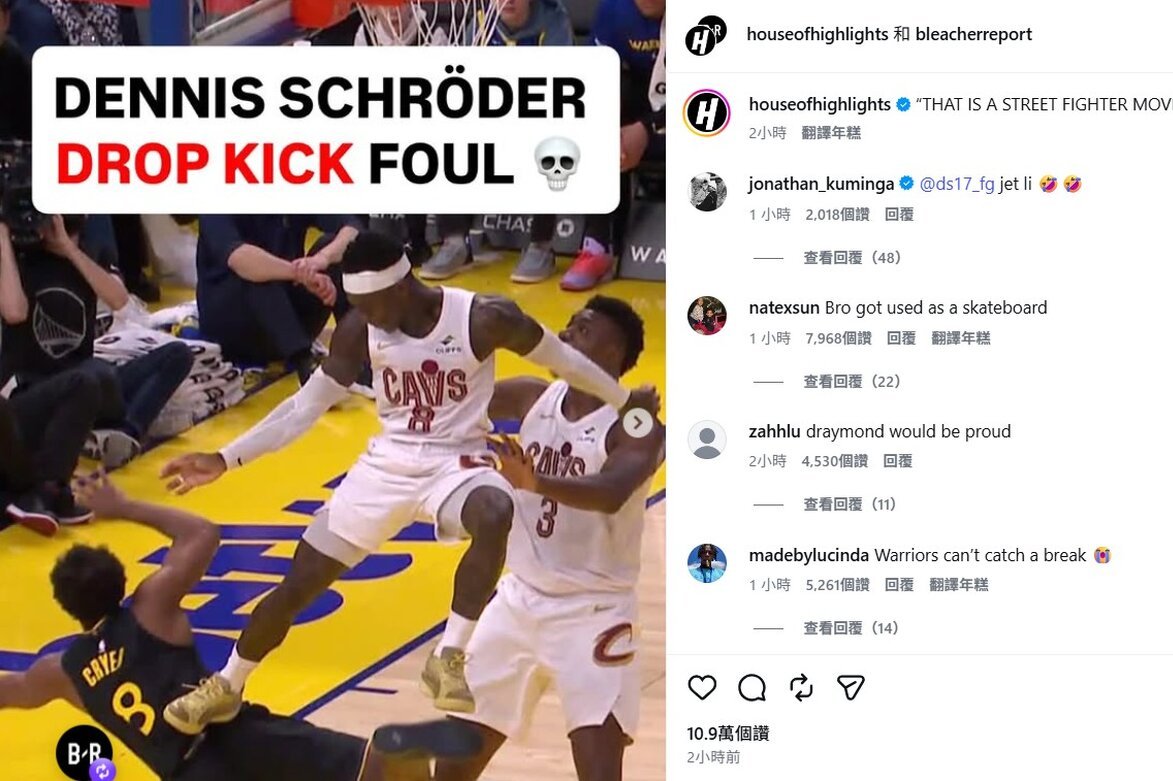
Task: View the 10.9萬 likes count list
Action: (728, 733)
